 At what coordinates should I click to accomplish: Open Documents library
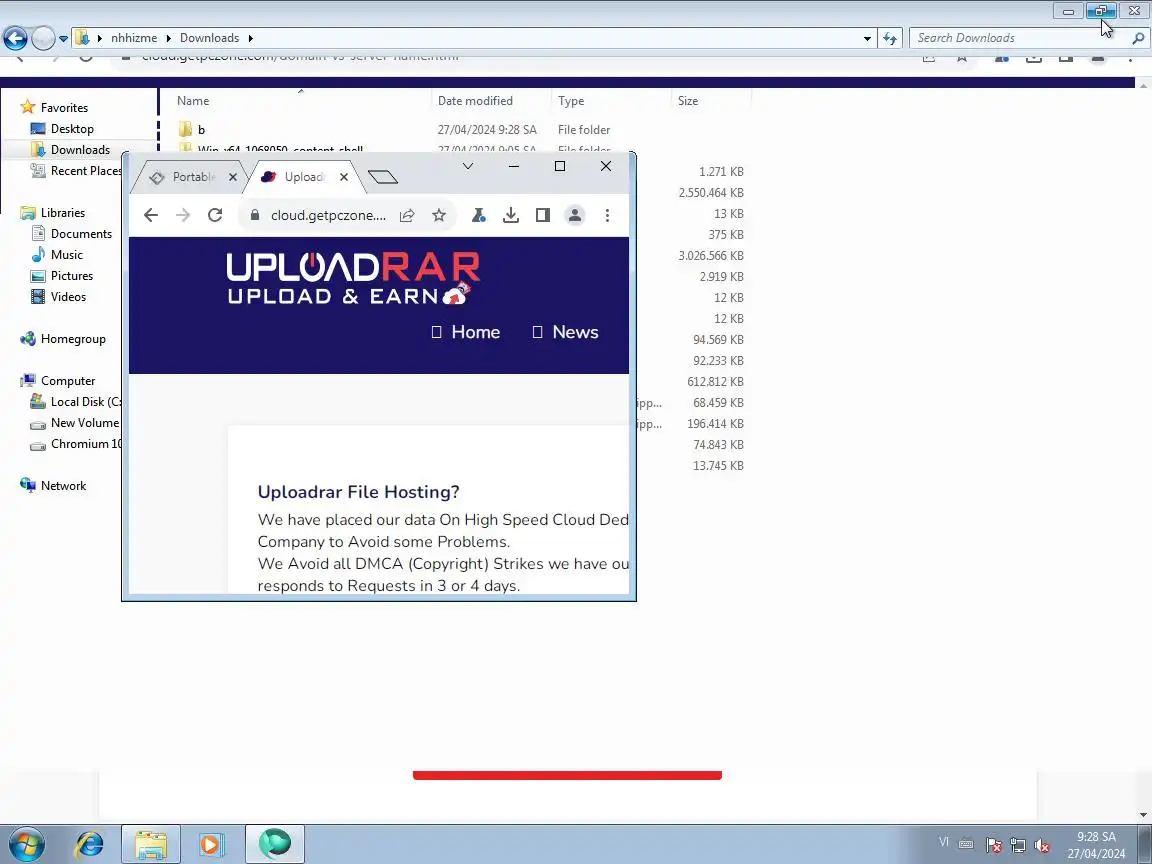[x=81, y=234]
